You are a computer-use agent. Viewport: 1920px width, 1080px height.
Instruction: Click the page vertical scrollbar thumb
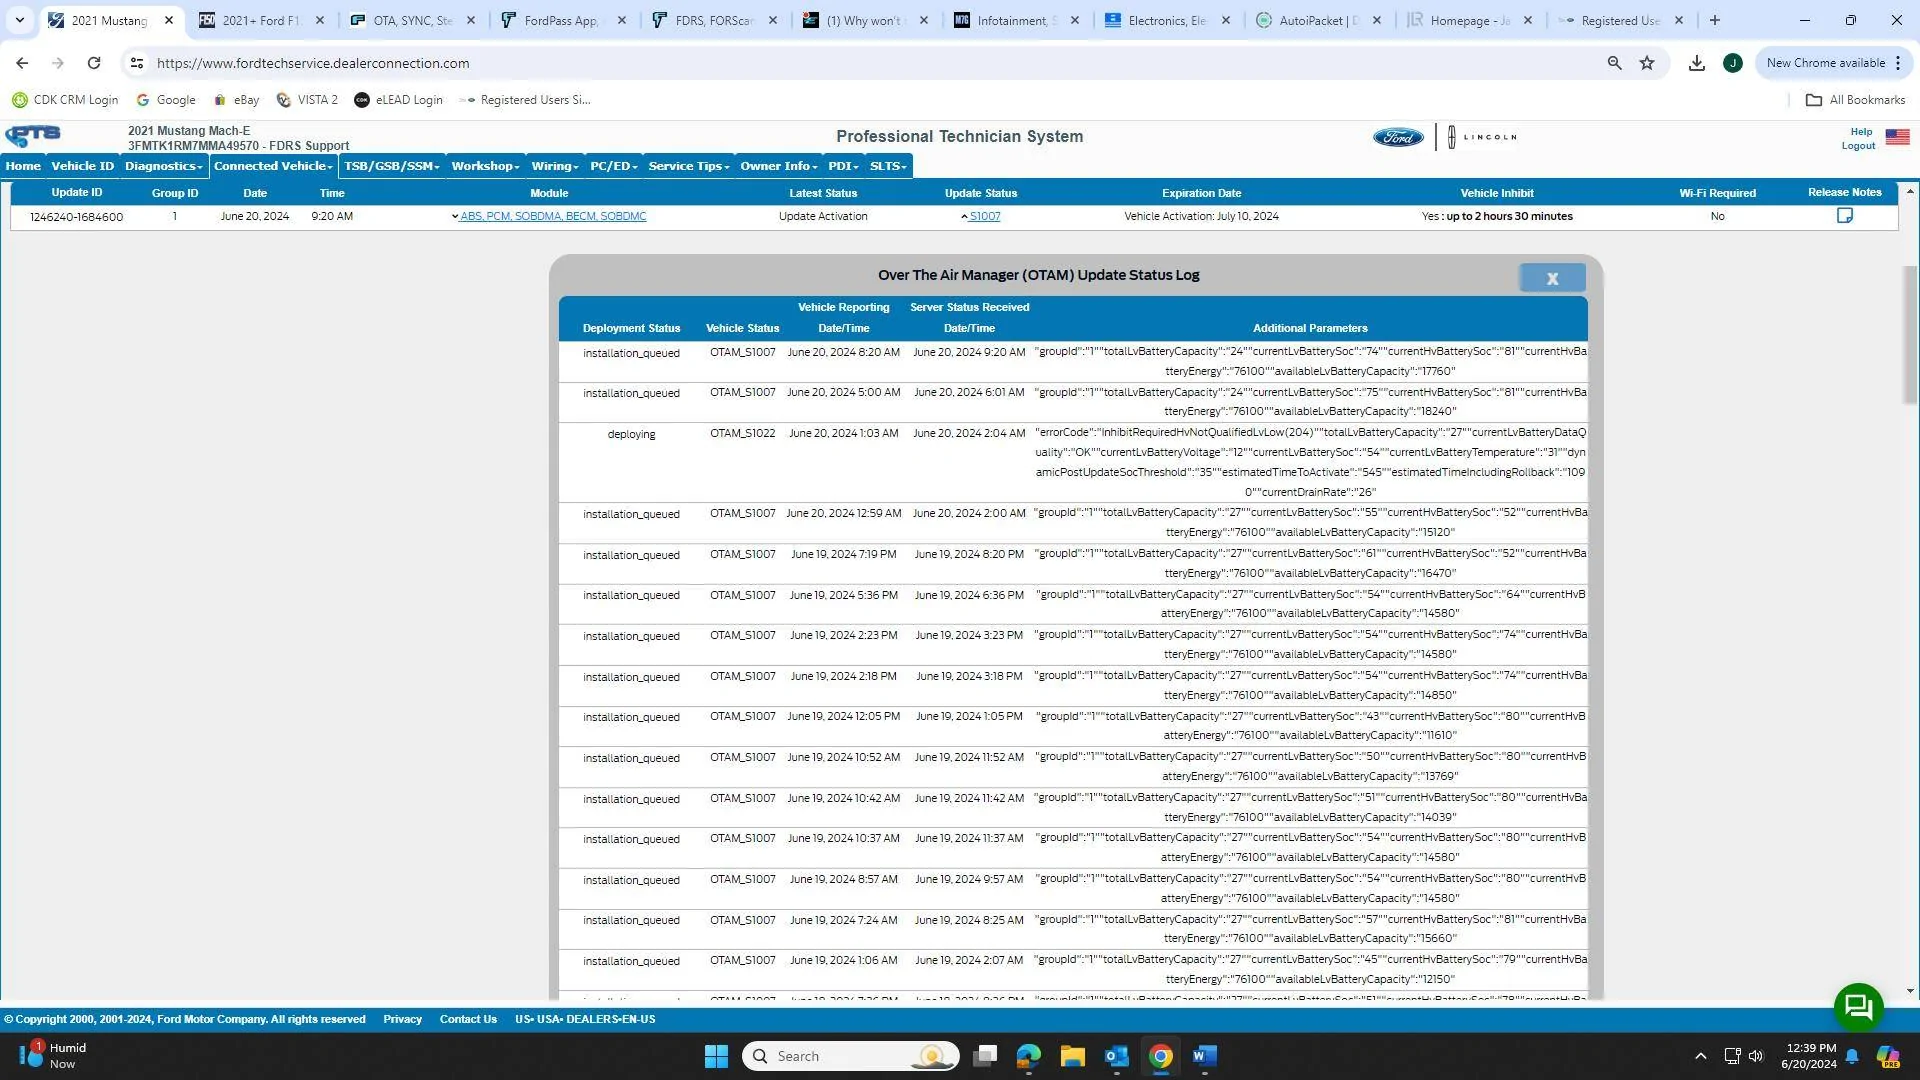(1910, 334)
